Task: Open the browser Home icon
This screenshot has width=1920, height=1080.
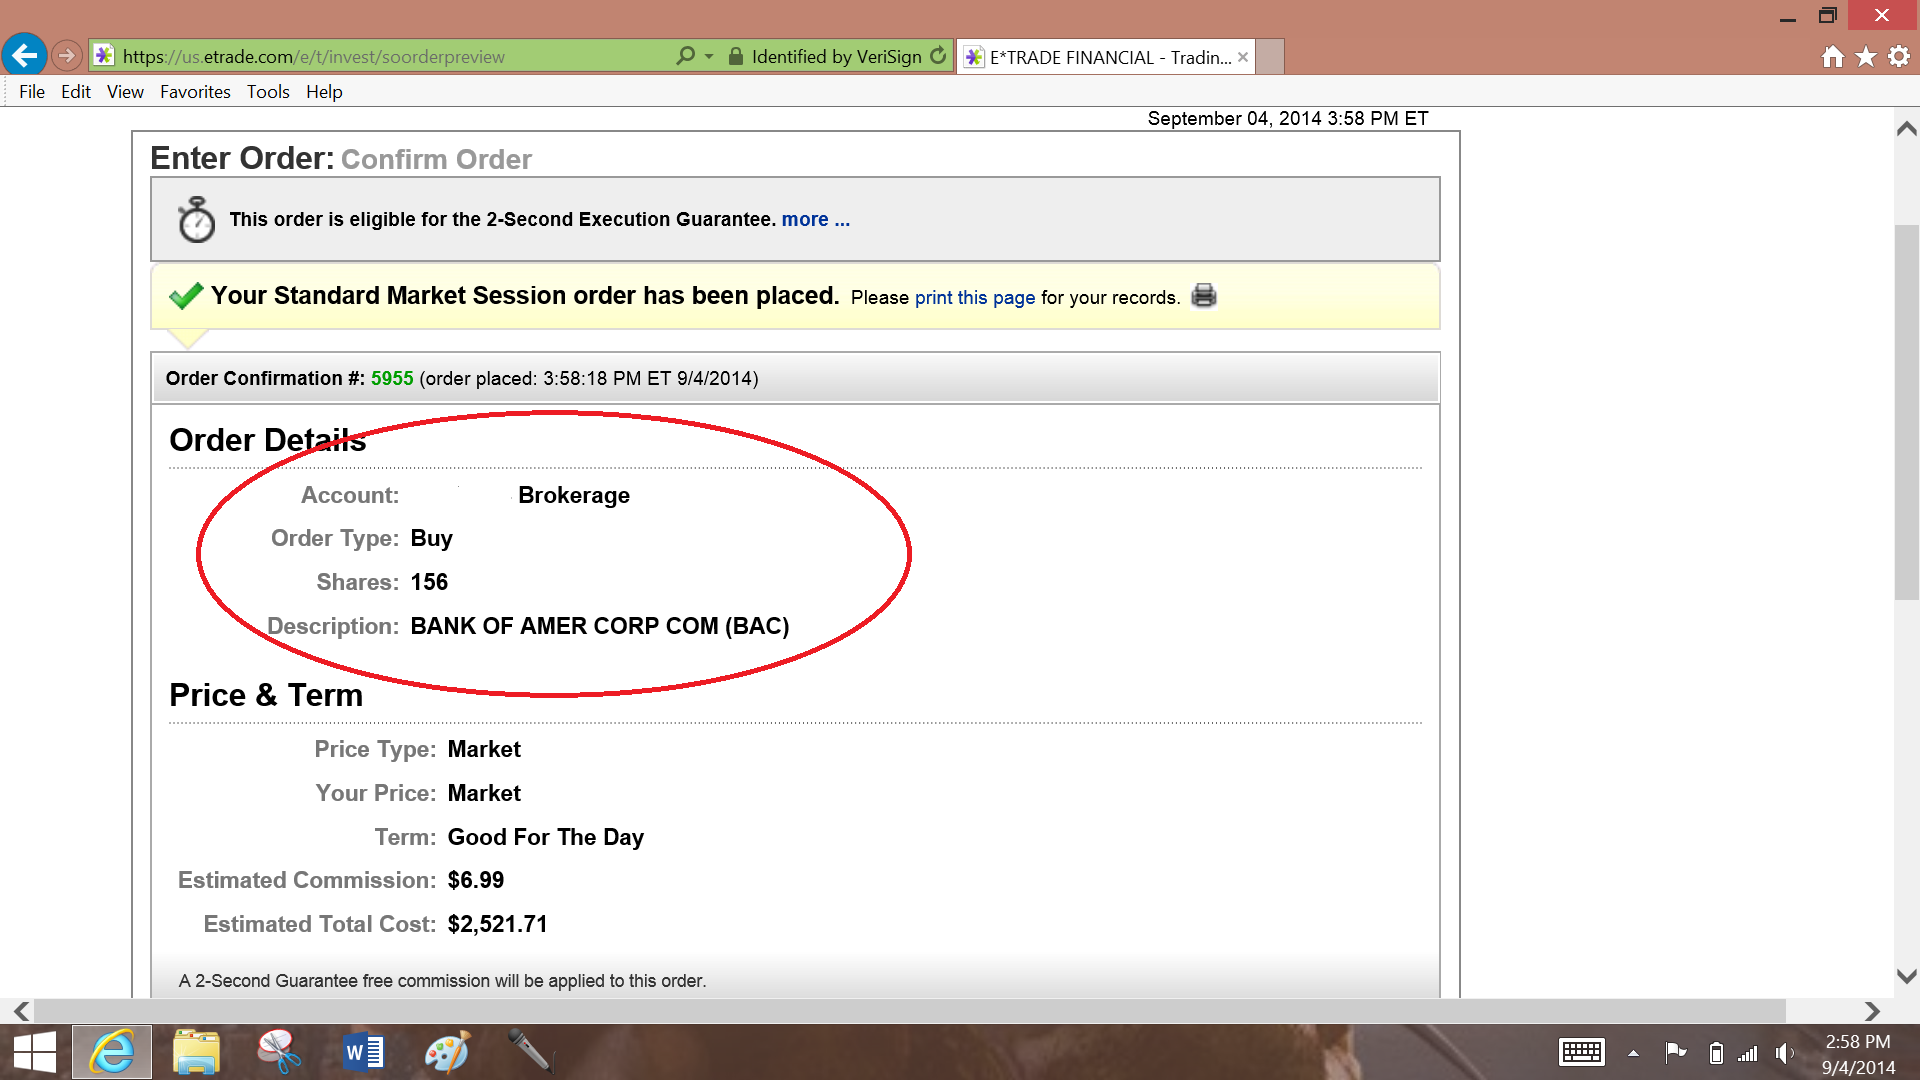Action: [x=1832, y=57]
